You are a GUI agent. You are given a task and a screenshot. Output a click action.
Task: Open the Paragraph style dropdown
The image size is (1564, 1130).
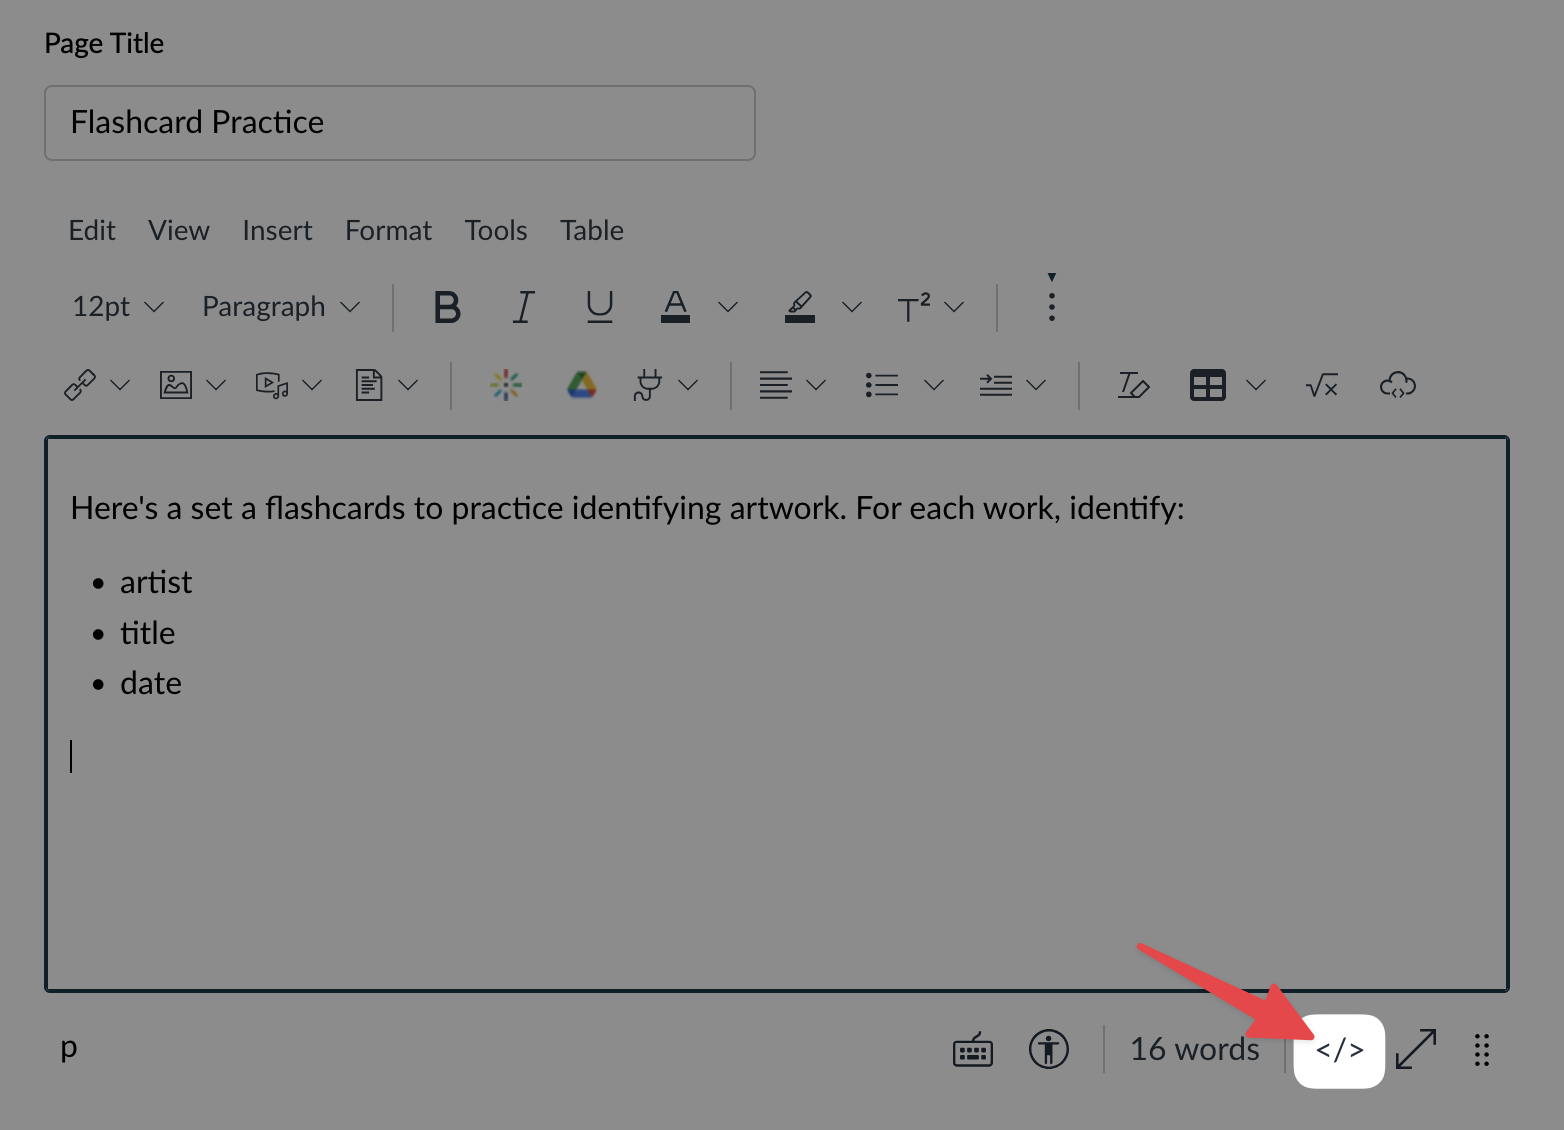(280, 306)
